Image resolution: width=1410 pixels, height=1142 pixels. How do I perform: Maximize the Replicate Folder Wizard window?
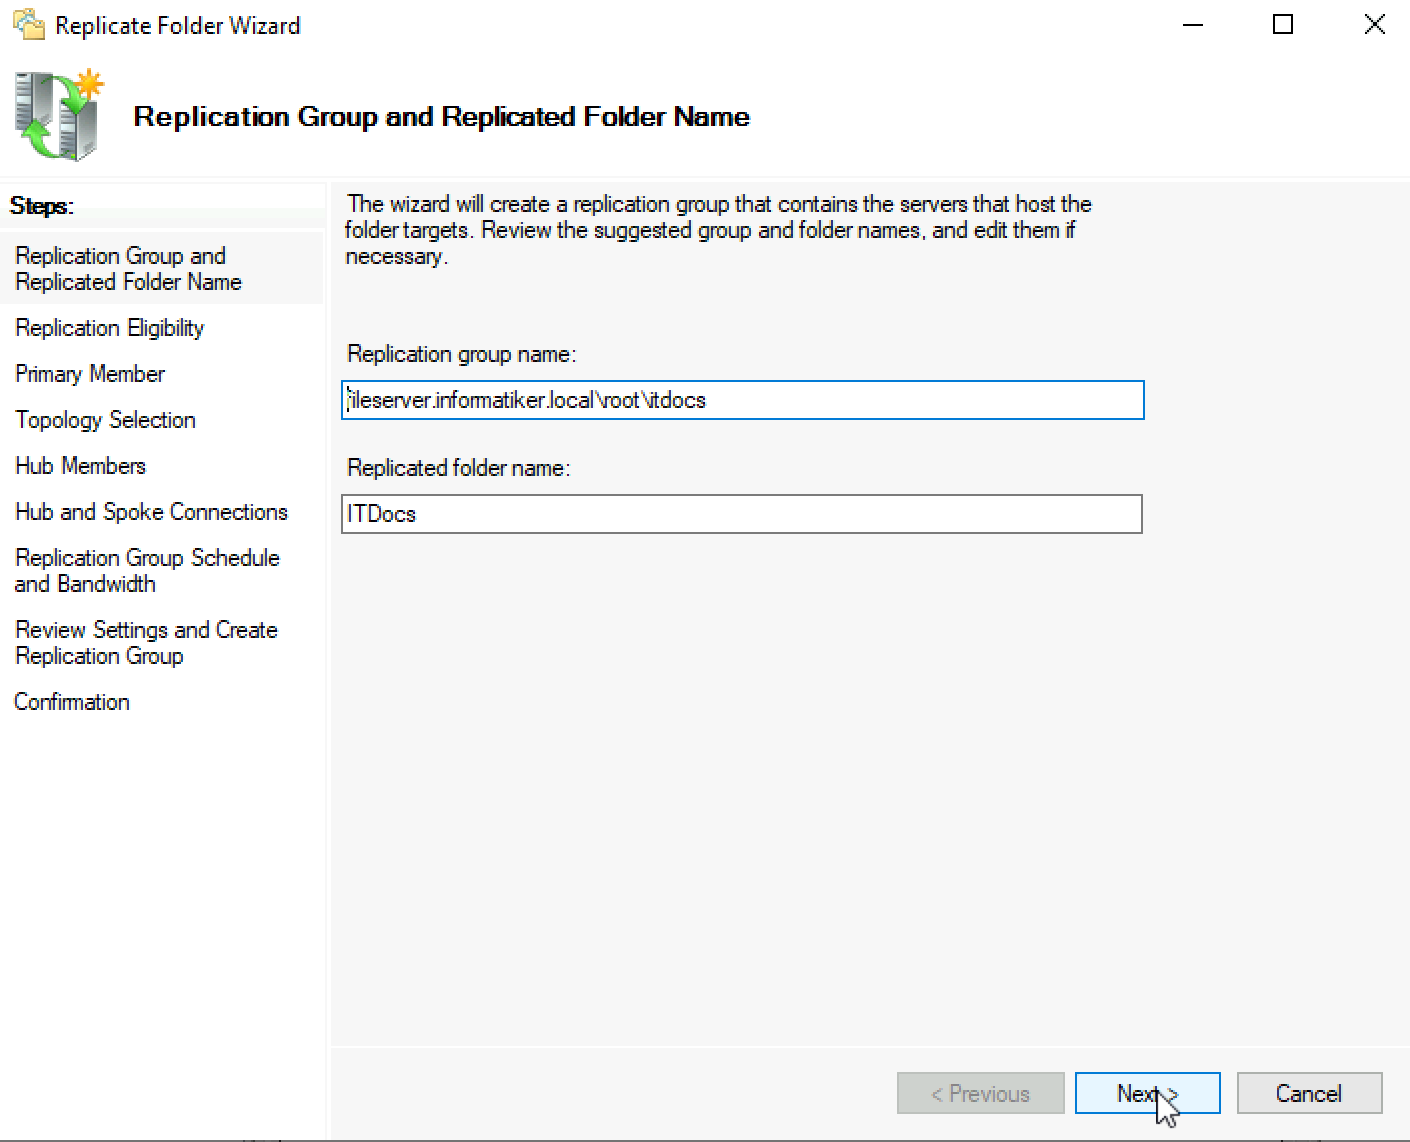[x=1283, y=25]
